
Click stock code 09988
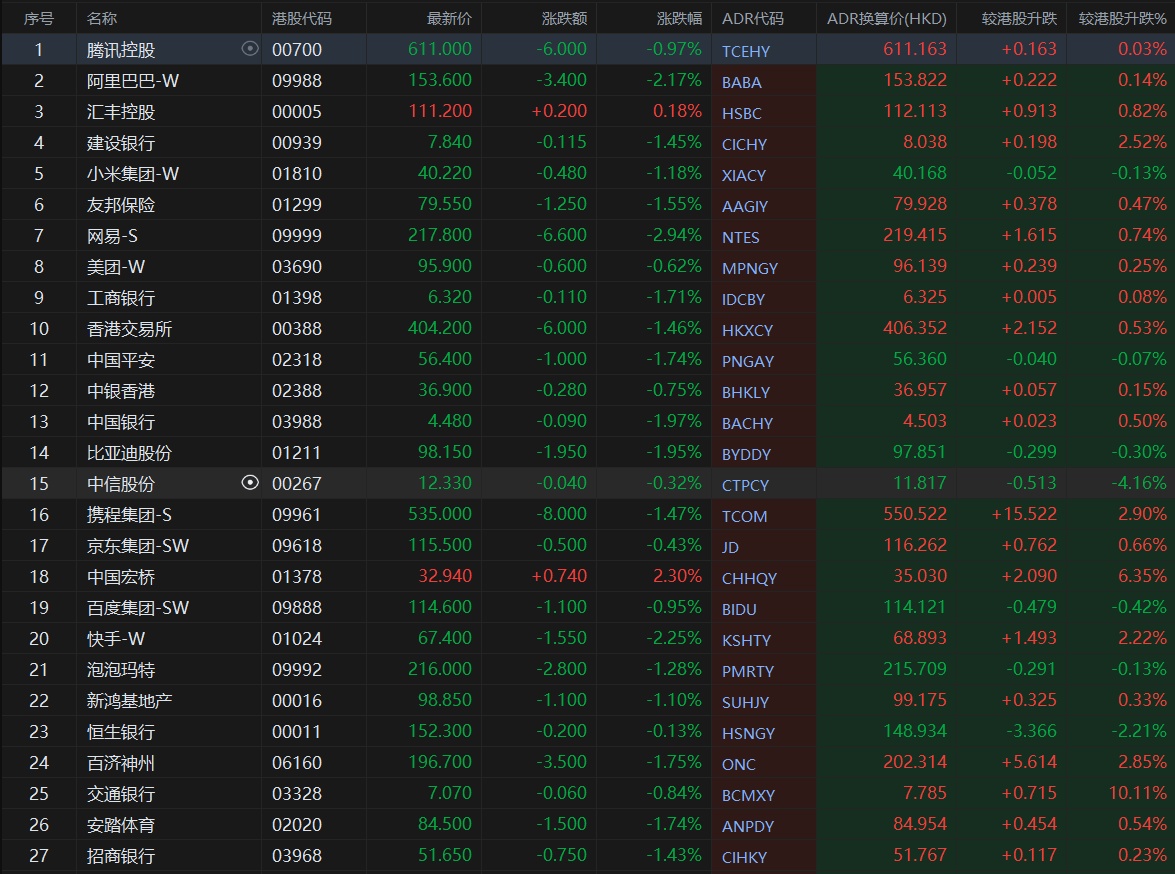point(297,81)
